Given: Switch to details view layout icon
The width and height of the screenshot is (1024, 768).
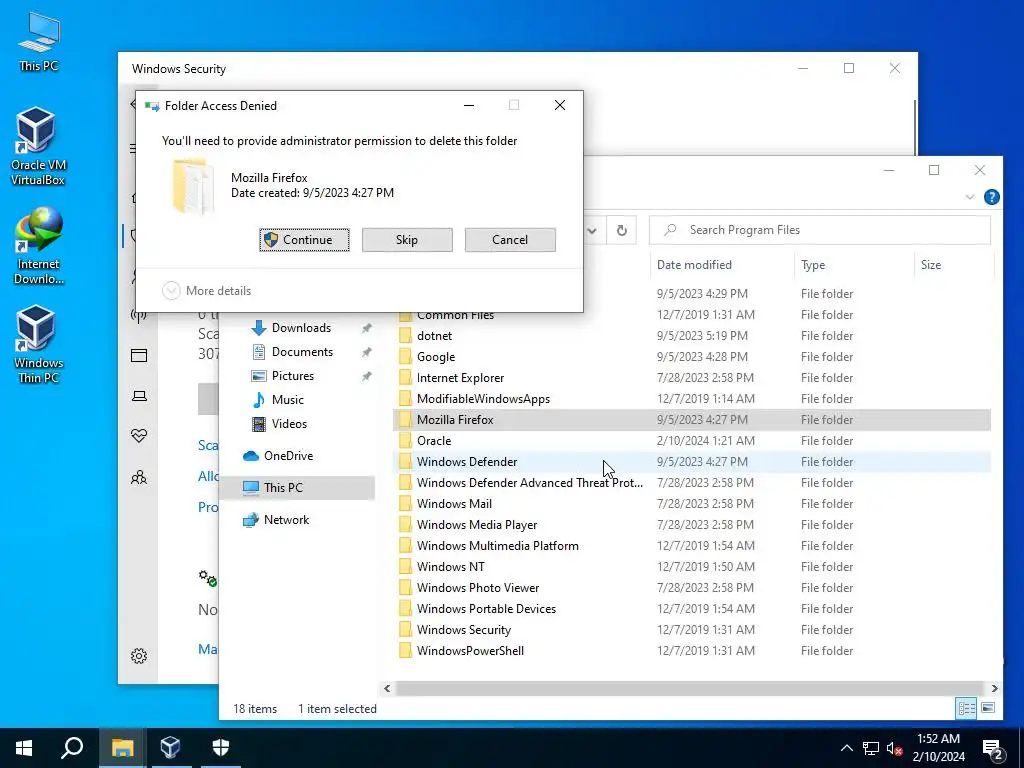Looking at the screenshot, I should click(x=967, y=708).
